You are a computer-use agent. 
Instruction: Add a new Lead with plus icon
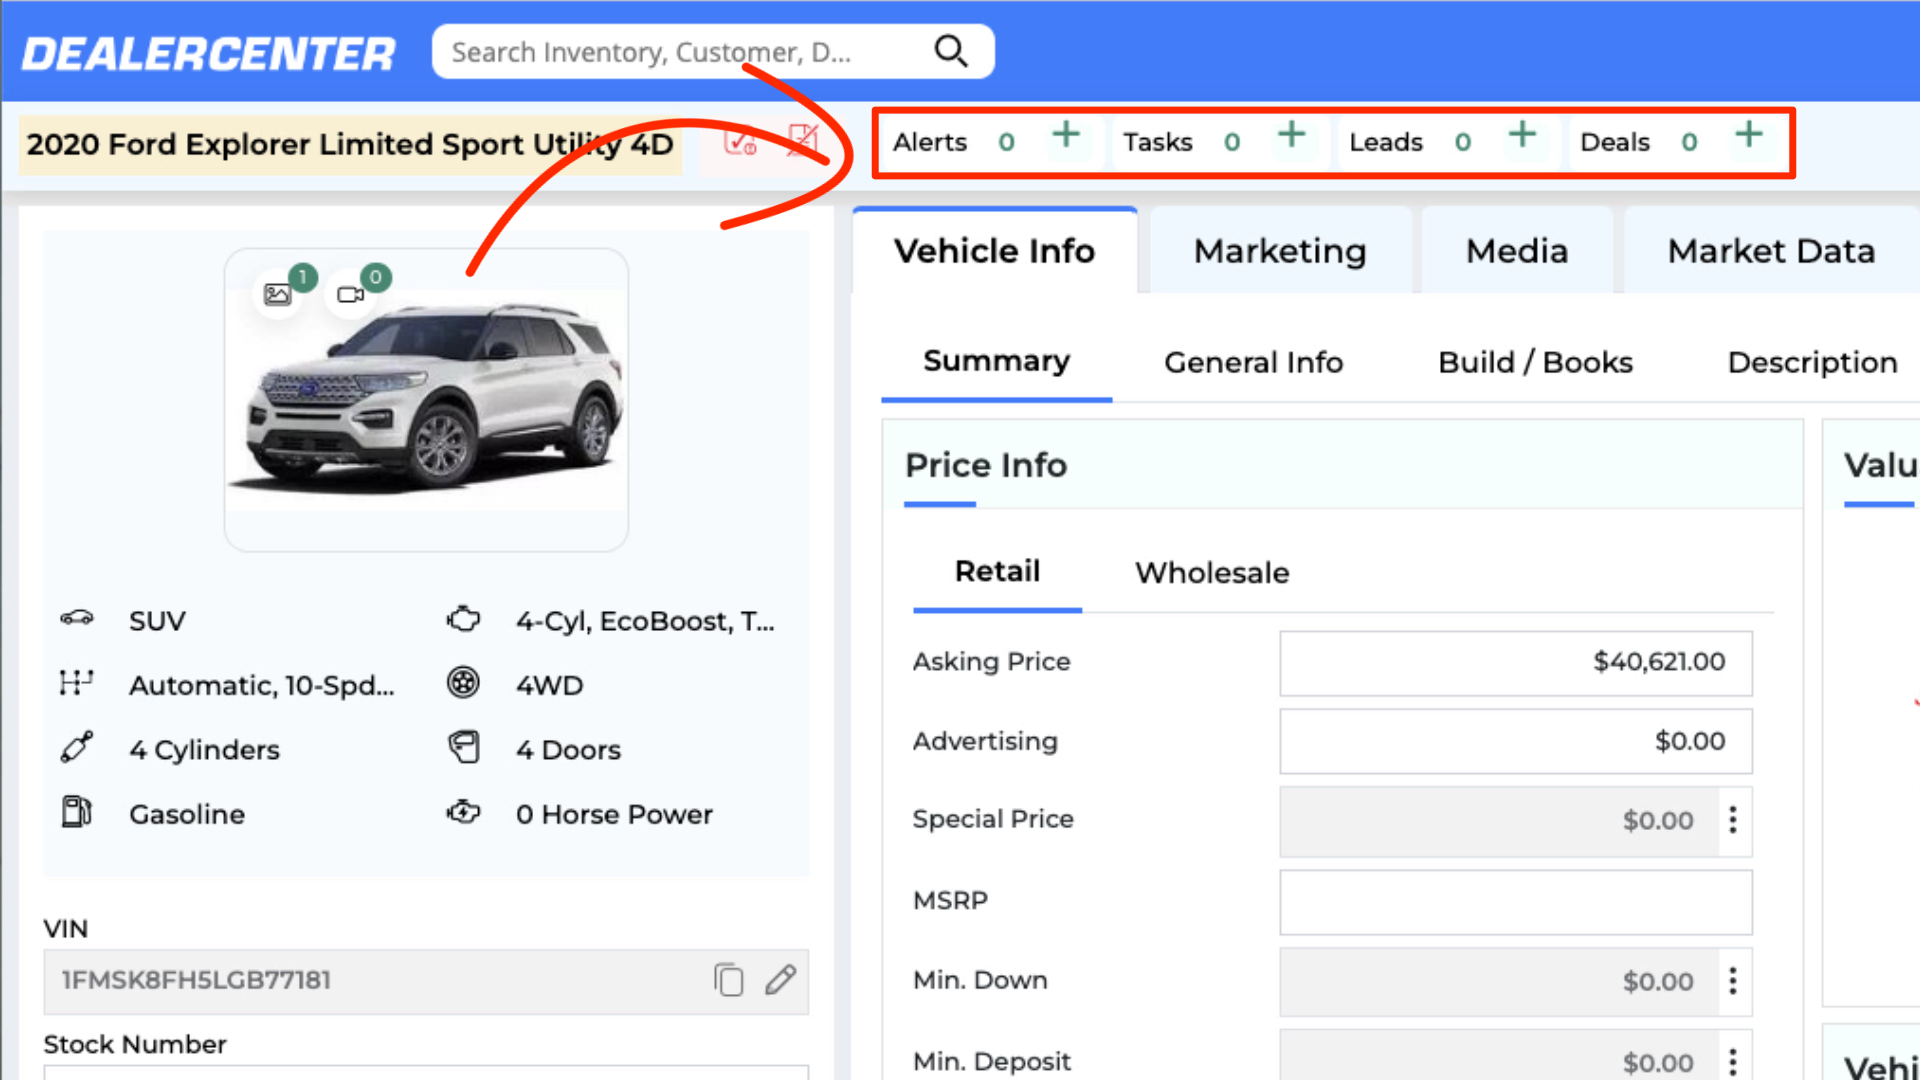[x=1522, y=135]
